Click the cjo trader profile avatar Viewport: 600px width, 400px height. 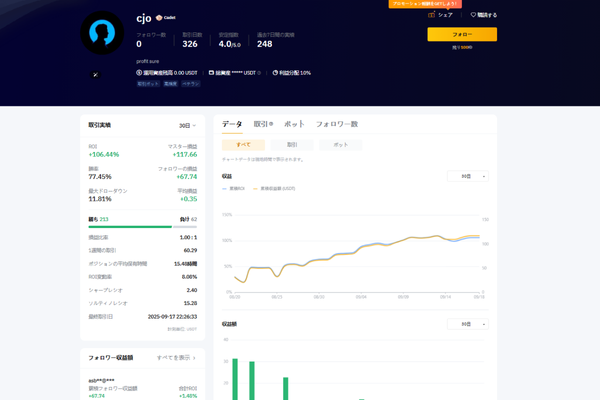(101, 33)
